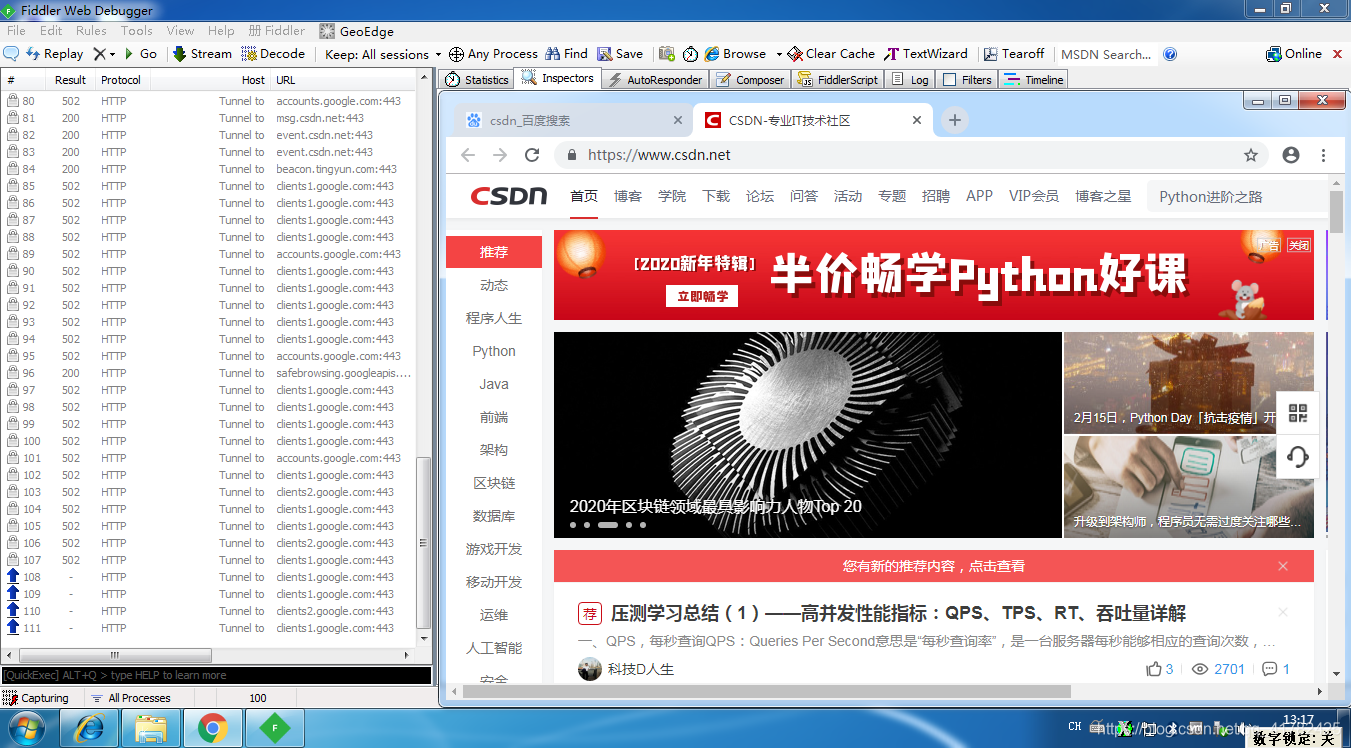
Task: Click the headset customer service icon
Action: pyautogui.click(x=1298, y=457)
